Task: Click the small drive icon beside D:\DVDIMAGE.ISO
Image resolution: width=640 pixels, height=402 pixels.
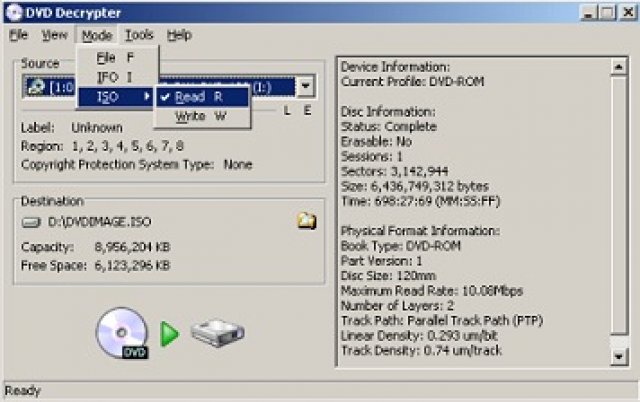Action: pos(31,222)
